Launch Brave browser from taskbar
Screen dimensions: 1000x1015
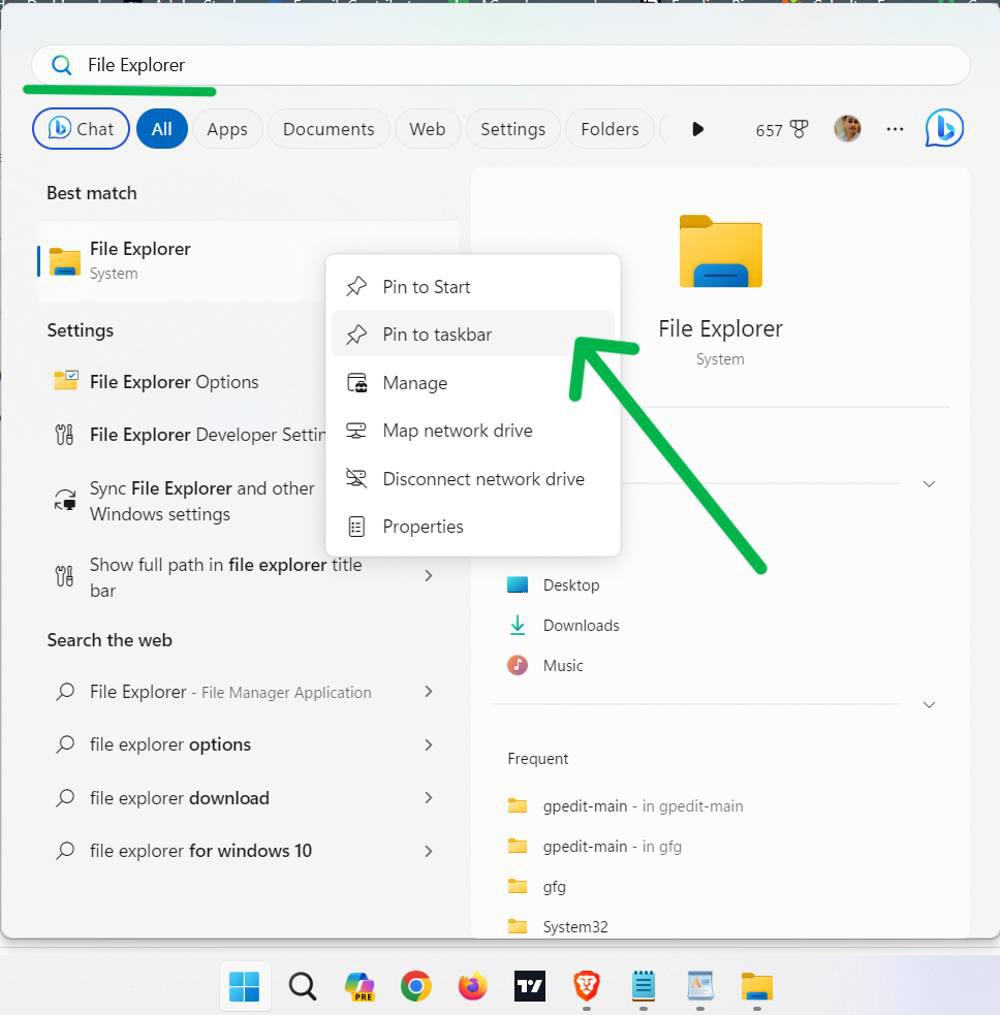click(x=586, y=987)
